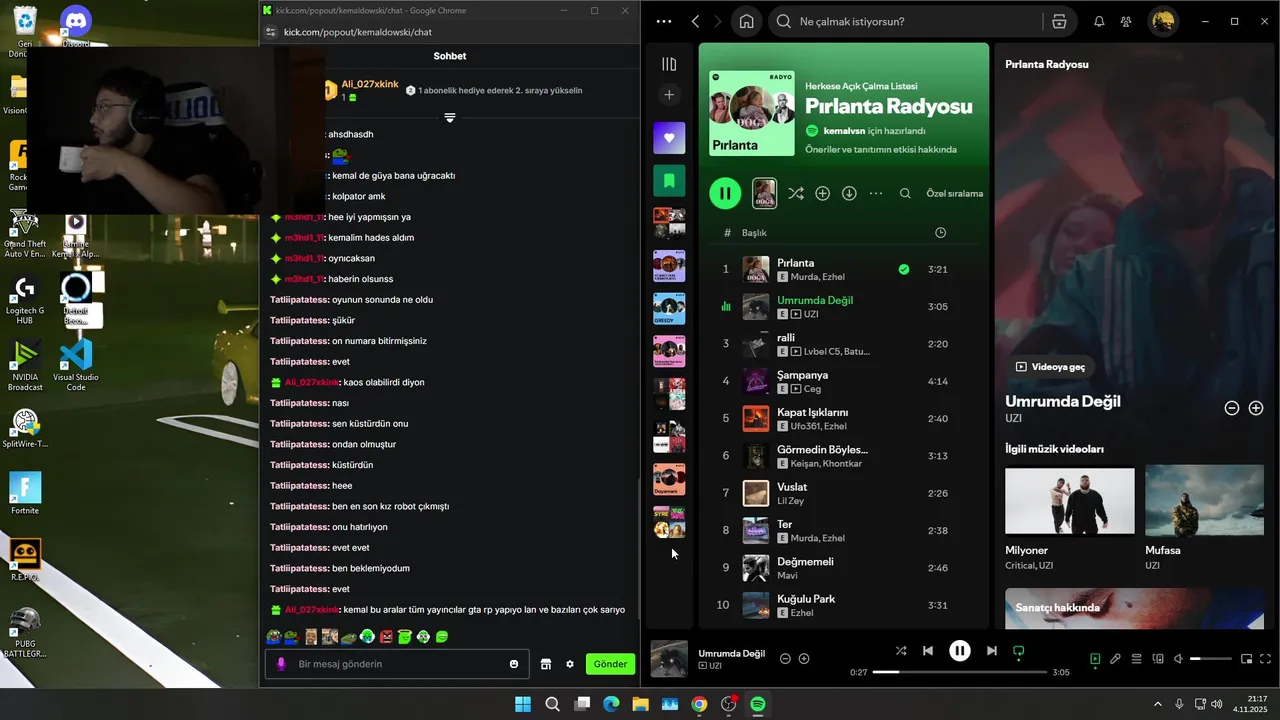
Task: Open the 'kemalvsn' link in playlist header
Action: tap(844, 131)
